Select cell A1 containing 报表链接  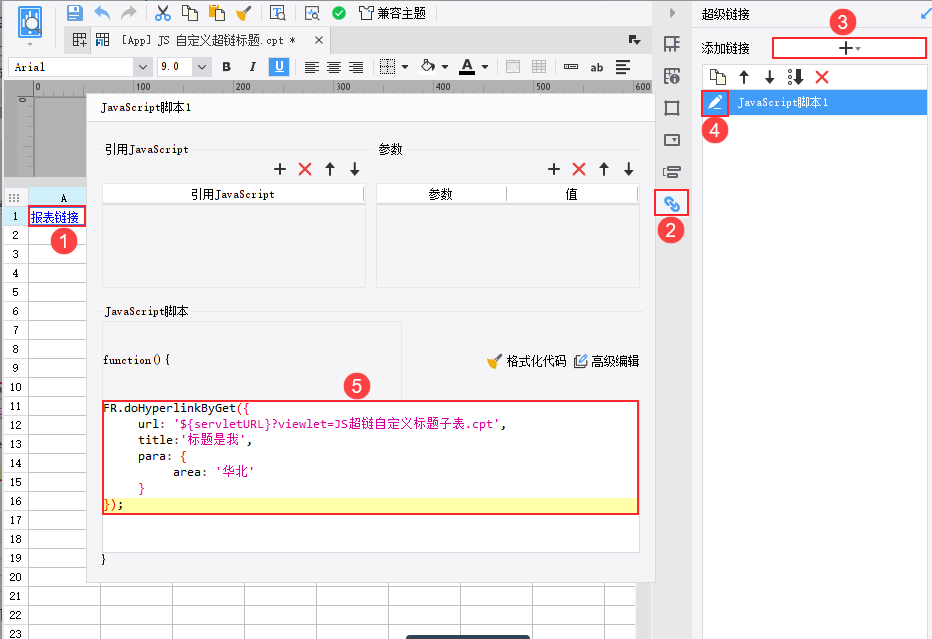pos(57,216)
